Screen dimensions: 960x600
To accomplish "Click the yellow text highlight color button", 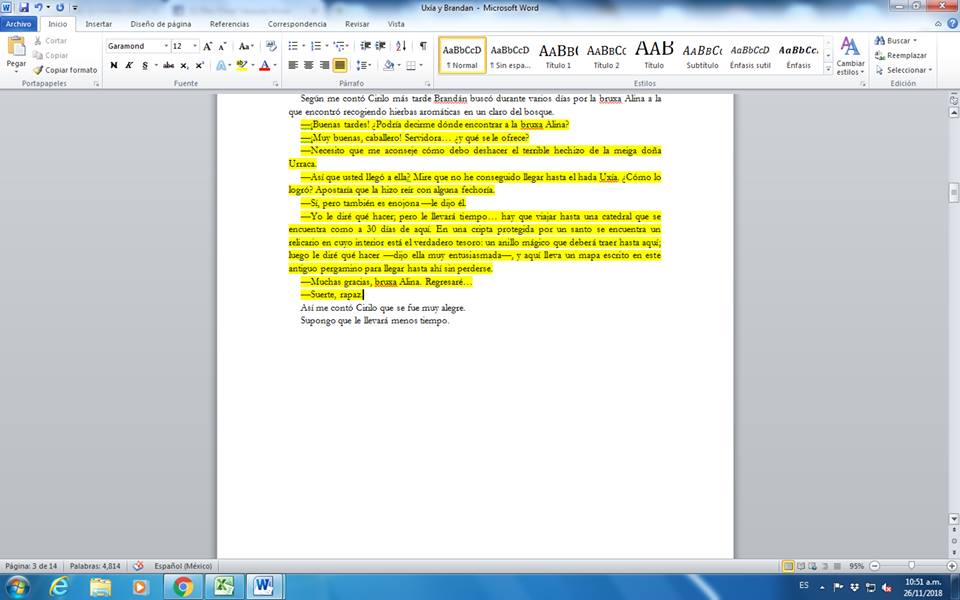I will coord(241,65).
